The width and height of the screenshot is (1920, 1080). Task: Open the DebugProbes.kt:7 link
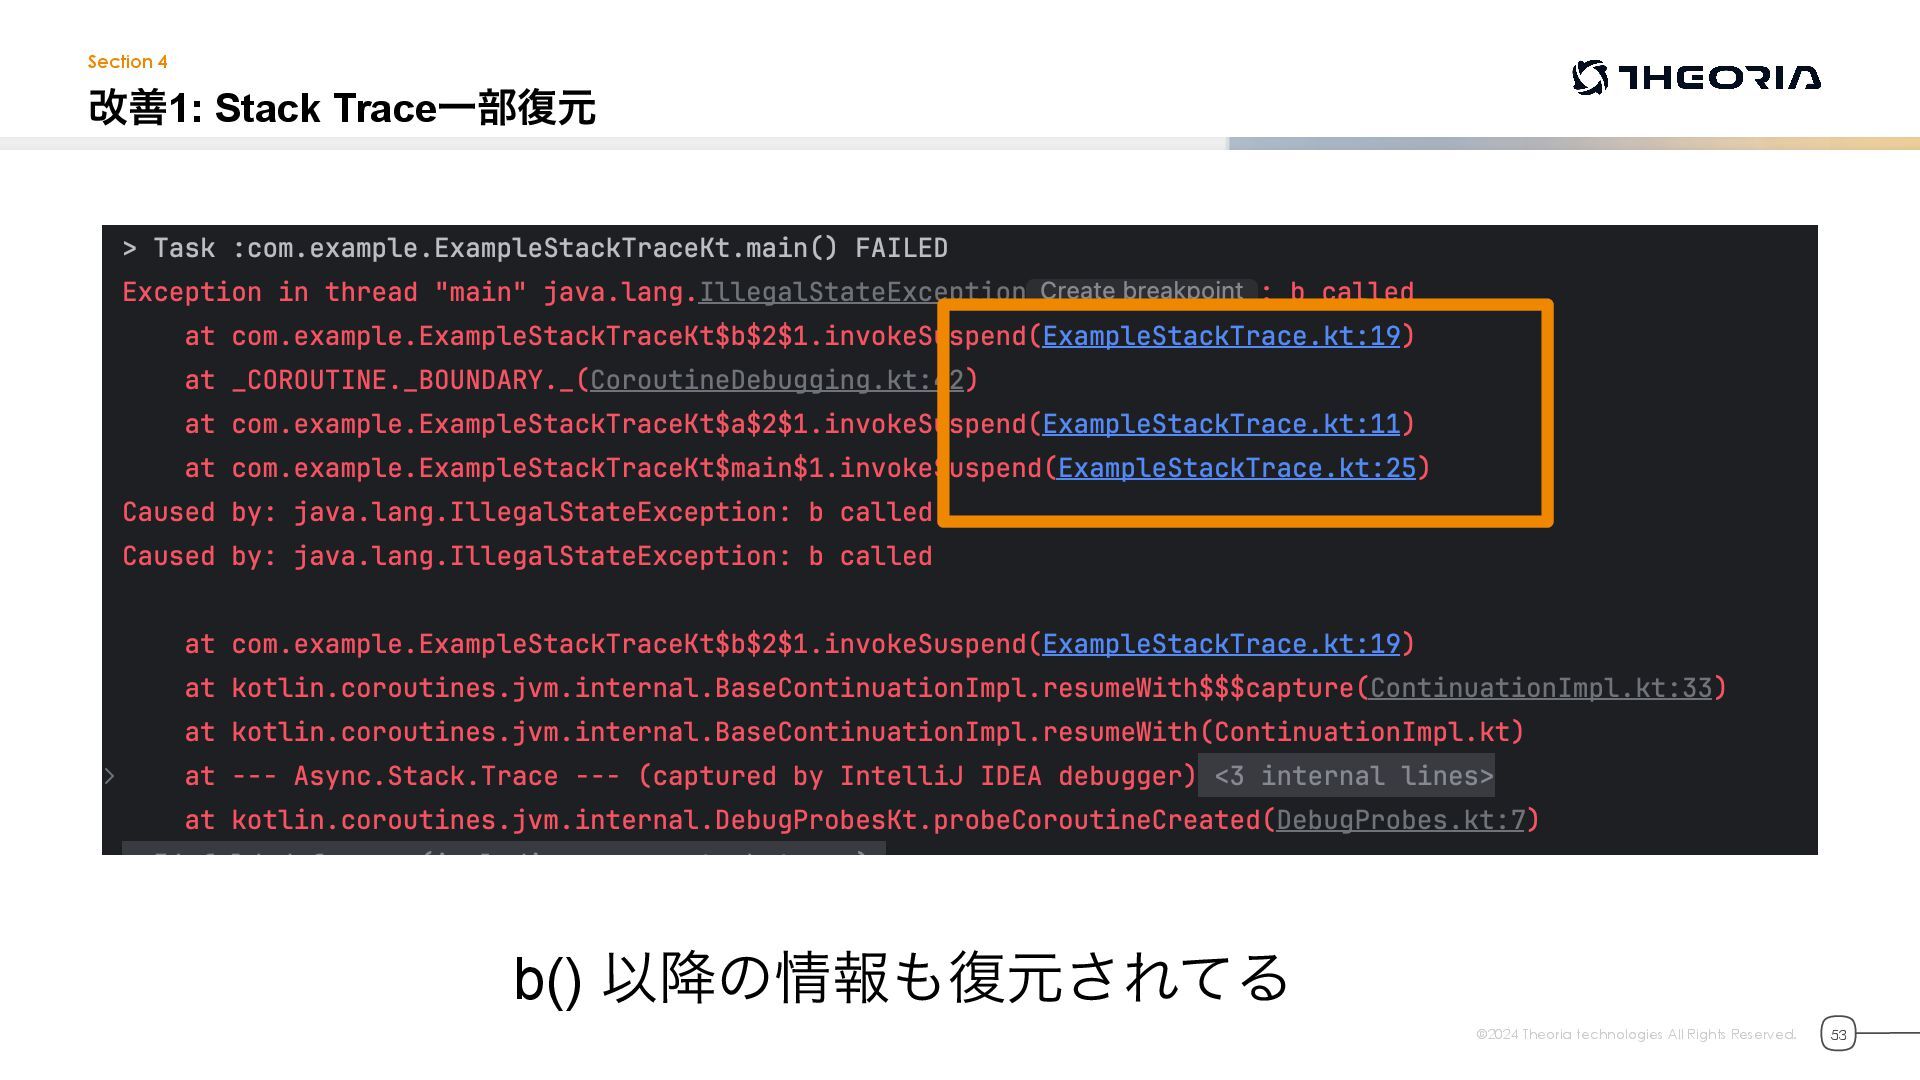1400,820
